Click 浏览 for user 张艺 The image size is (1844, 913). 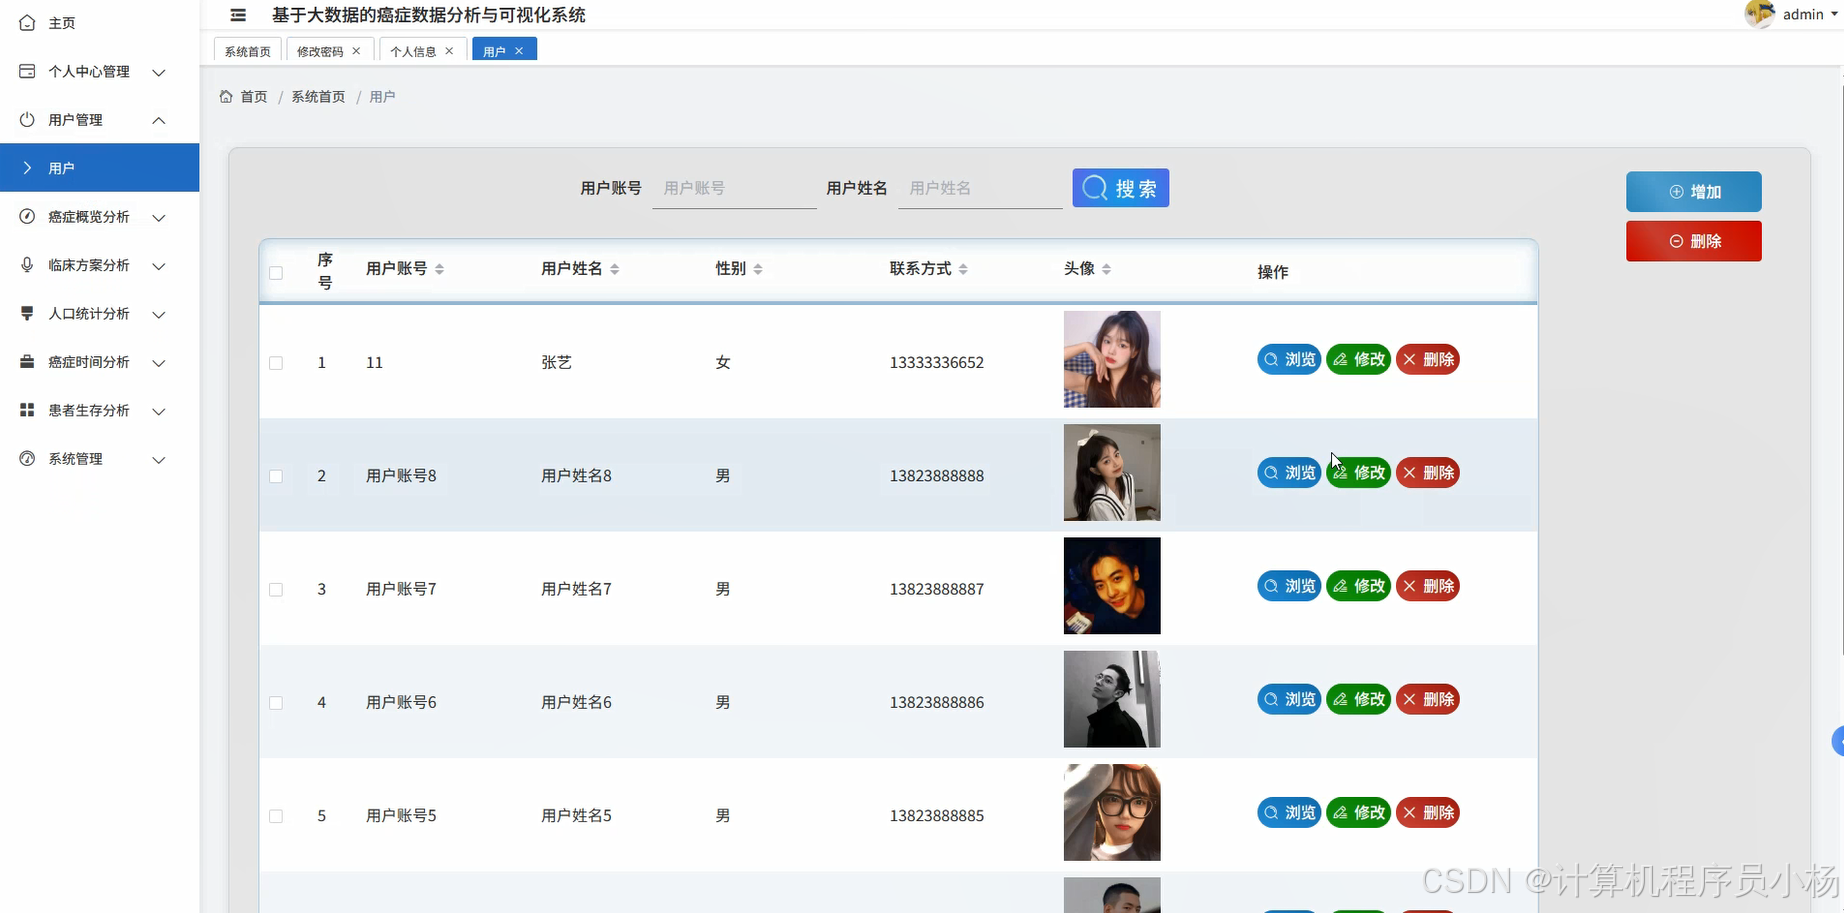point(1290,360)
